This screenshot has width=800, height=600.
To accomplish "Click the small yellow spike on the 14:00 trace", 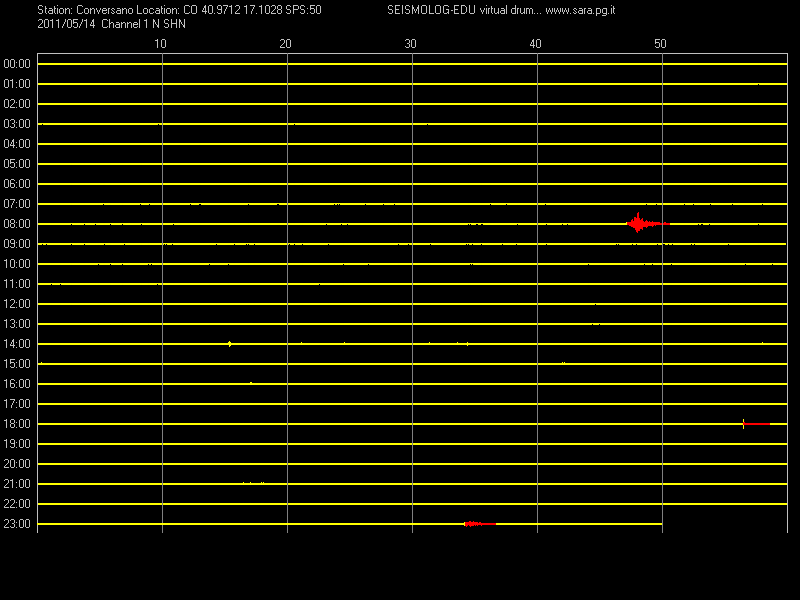I will pyautogui.click(x=230, y=343).
